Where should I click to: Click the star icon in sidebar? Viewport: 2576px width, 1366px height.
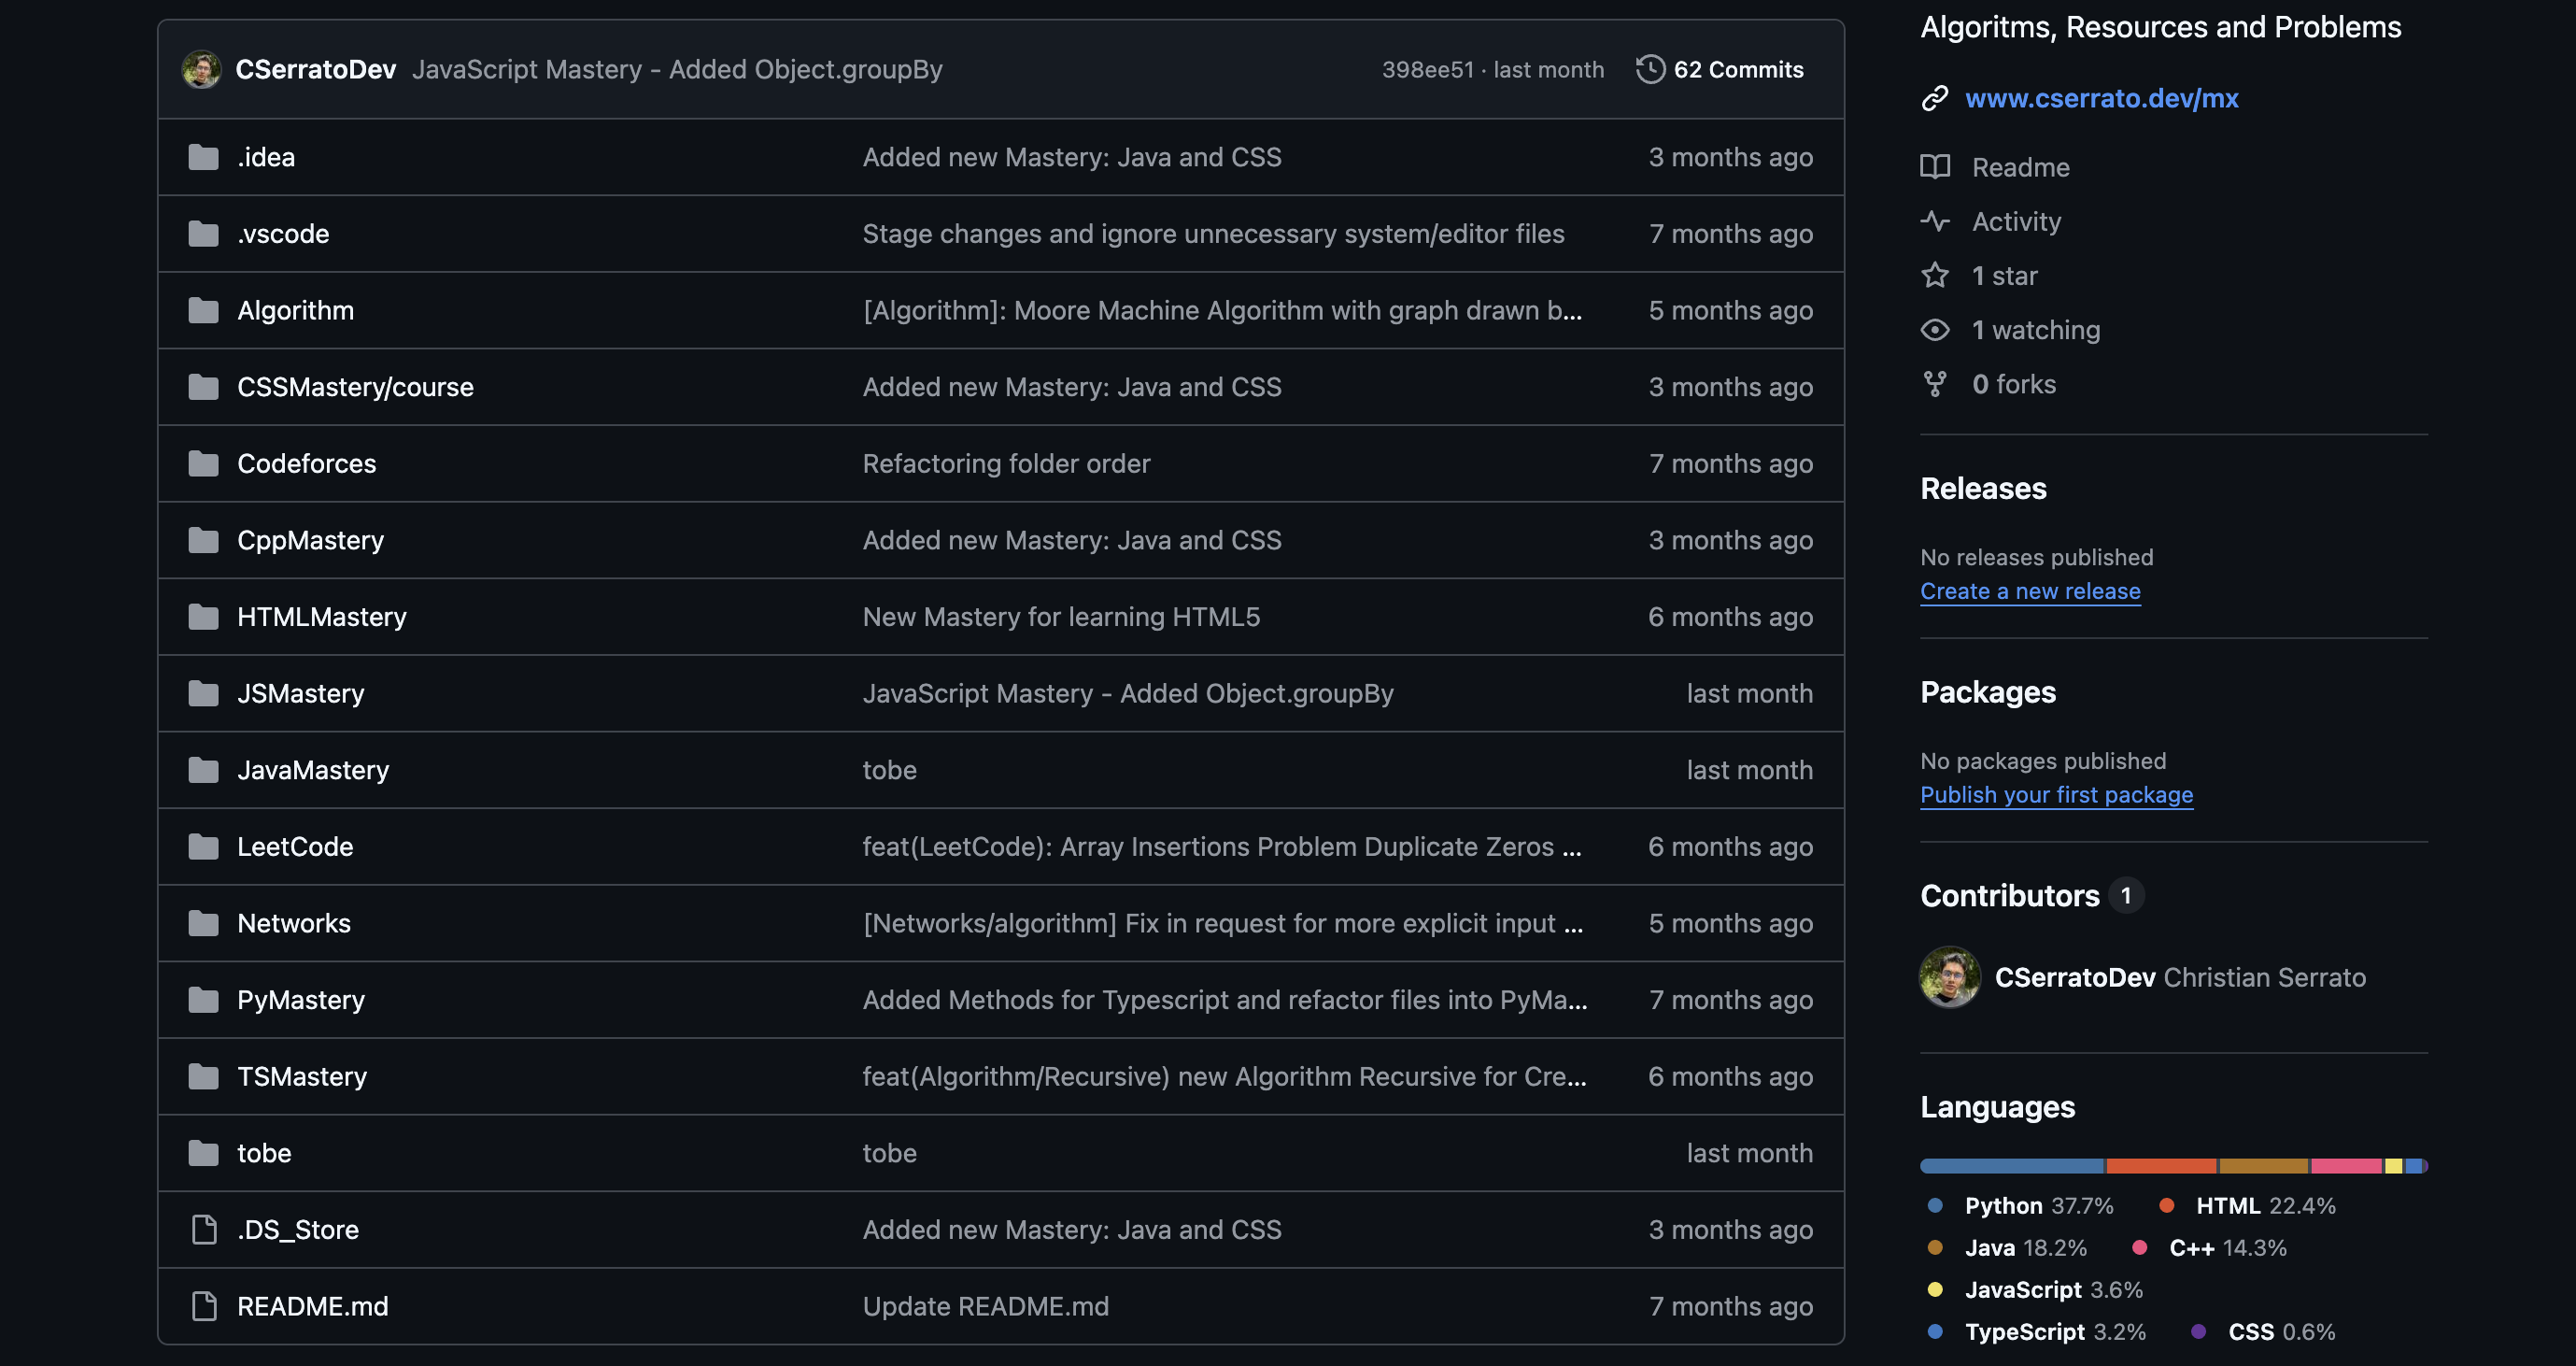(1935, 275)
